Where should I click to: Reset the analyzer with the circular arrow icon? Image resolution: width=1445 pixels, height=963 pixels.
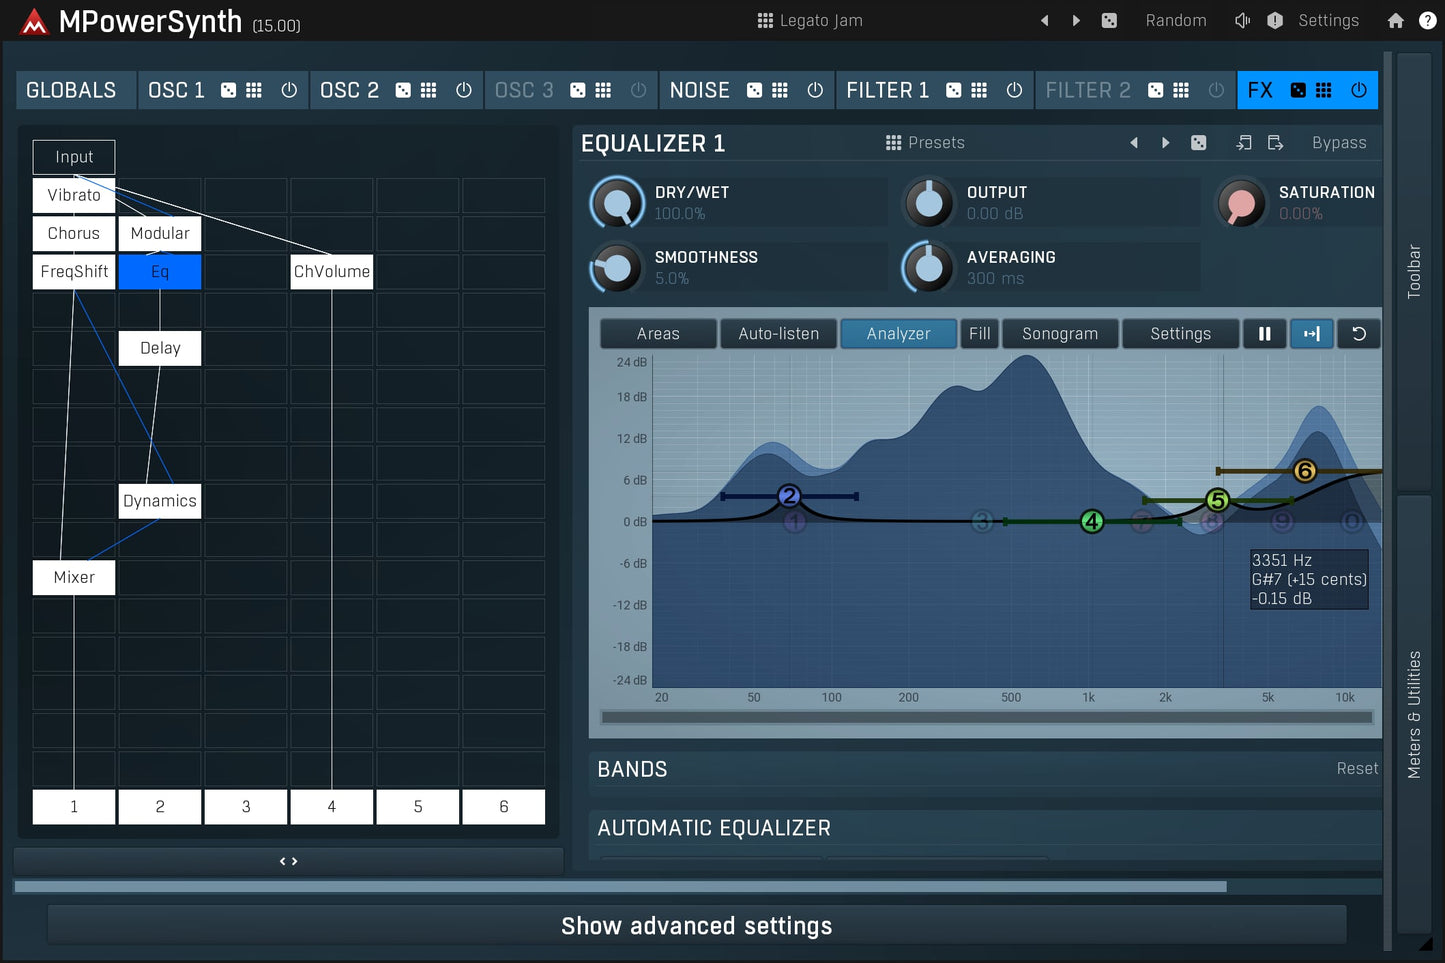click(x=1359, y=333)
